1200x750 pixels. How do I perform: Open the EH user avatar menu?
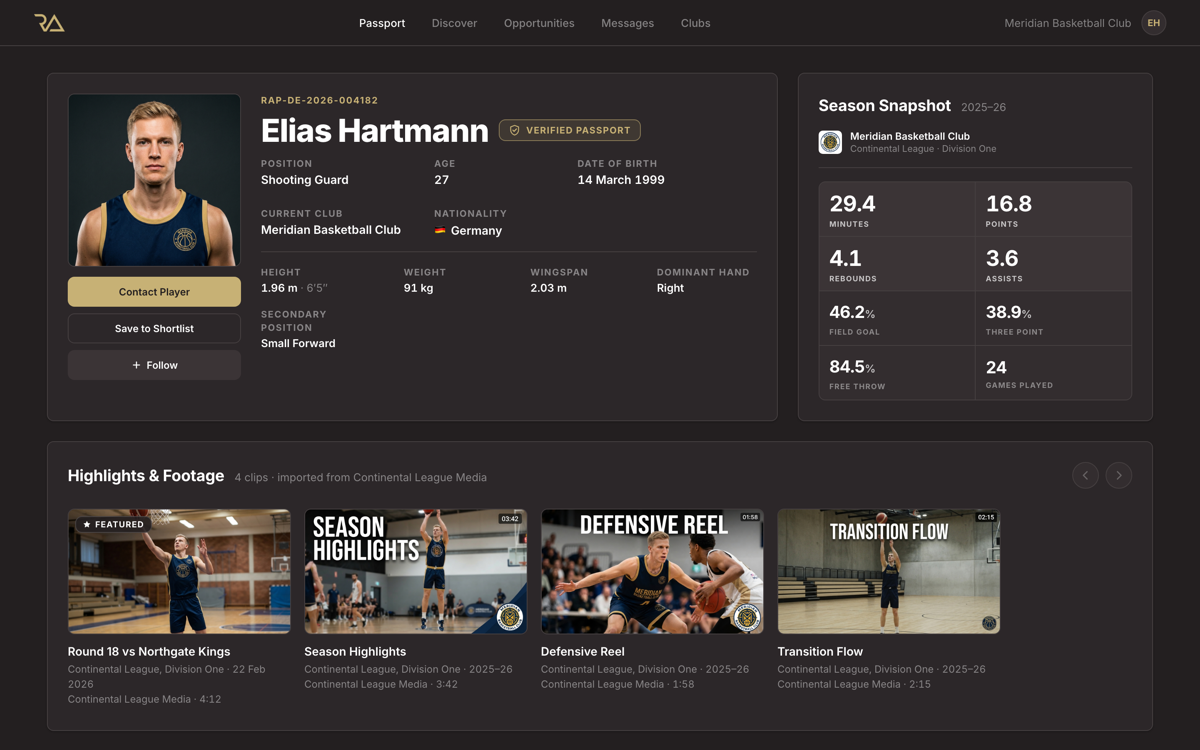coord(1154,23)
